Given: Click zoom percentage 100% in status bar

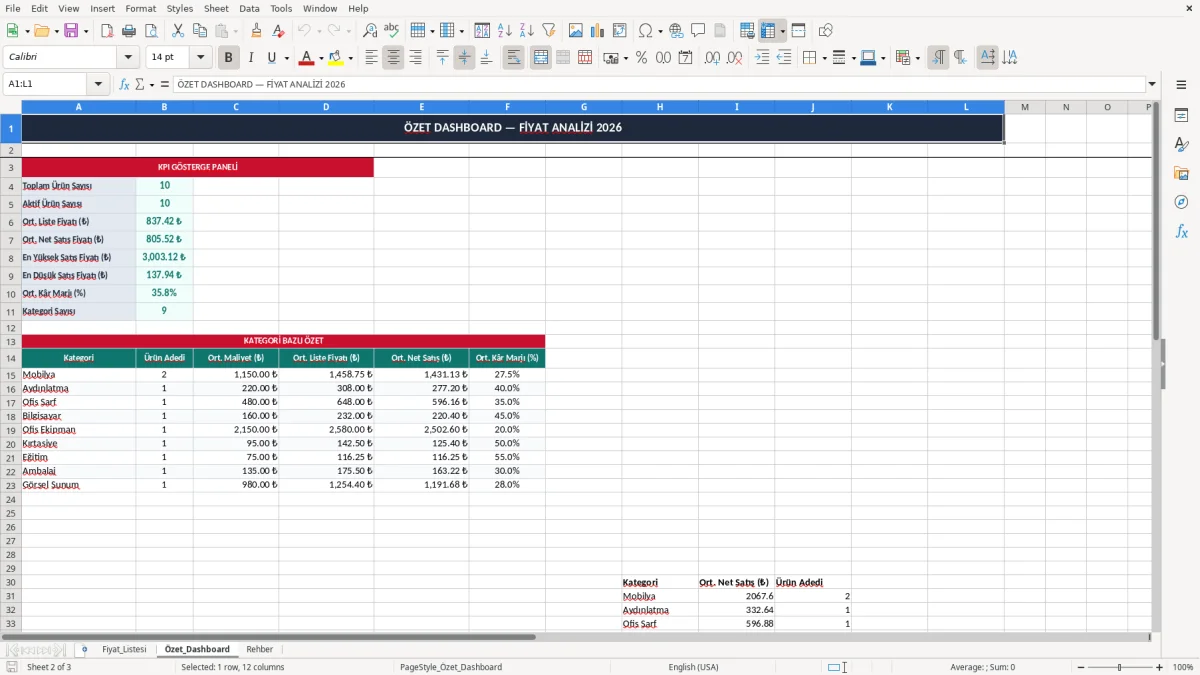Looking at the screenshot, I should click(1183, 667).
